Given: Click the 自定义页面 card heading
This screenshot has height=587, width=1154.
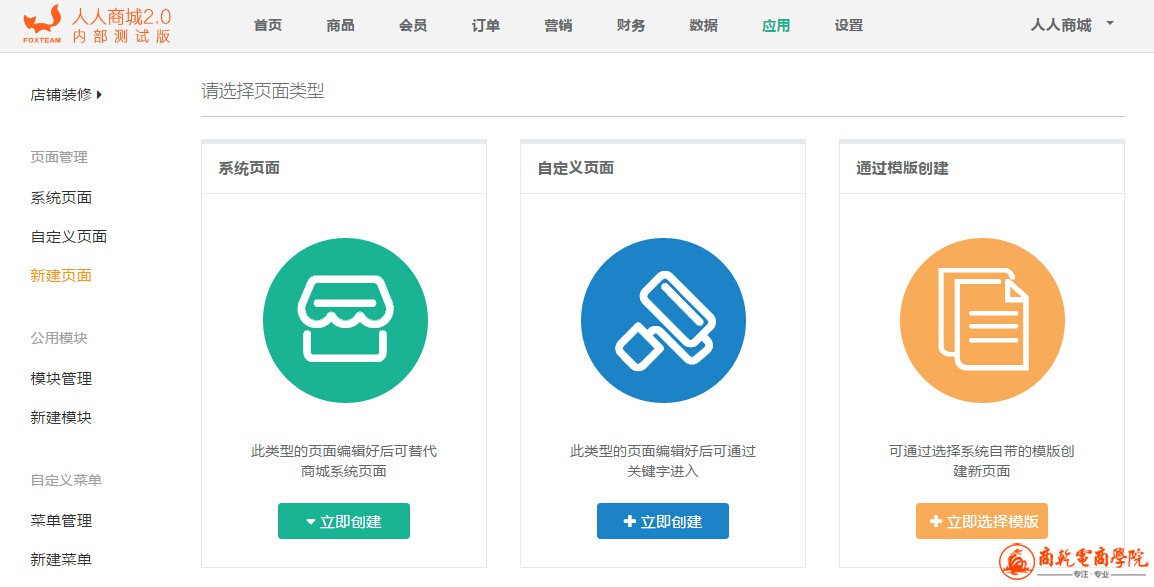Looking at the screenshot, I should pyautogui.click(x=576, y=168).
